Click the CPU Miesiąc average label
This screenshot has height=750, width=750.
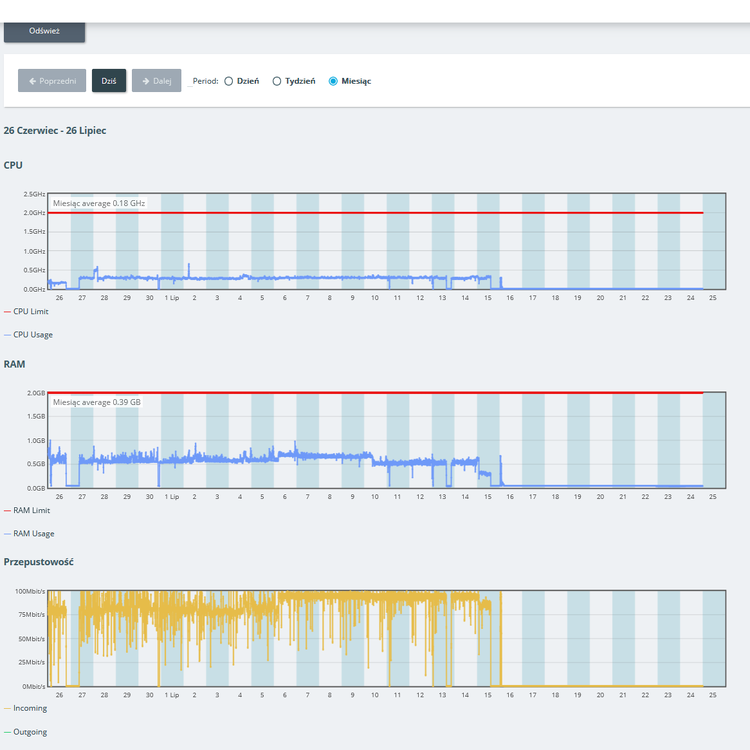99,203
